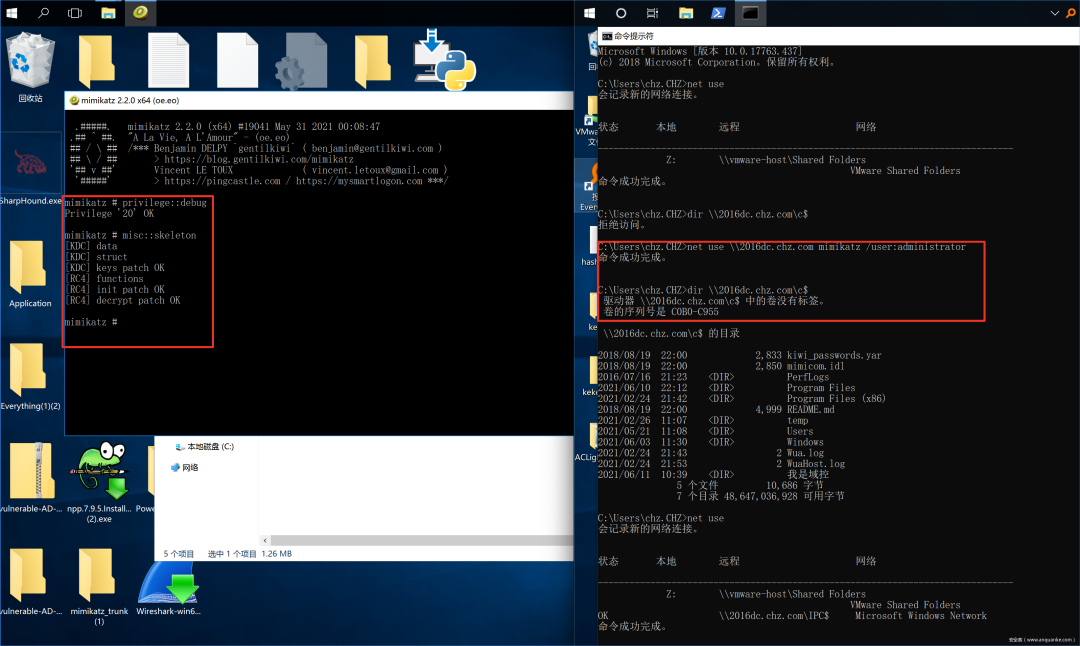Click the 'mimikatz # privilege::debug' line
The height and width of the screenshot is (646, 1080).
point(136,202)
